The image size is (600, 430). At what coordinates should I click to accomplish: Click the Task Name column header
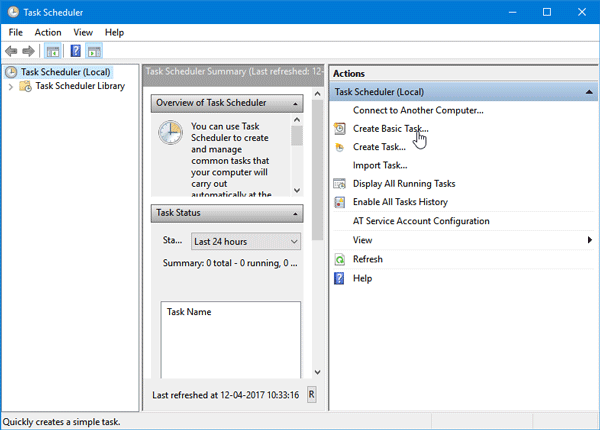click(189, 312)
